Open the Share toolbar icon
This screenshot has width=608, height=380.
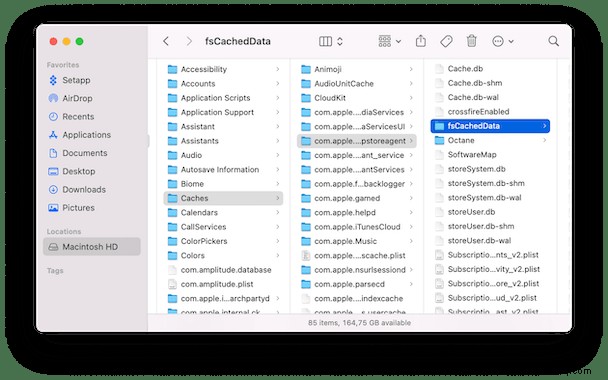point(421,41)
